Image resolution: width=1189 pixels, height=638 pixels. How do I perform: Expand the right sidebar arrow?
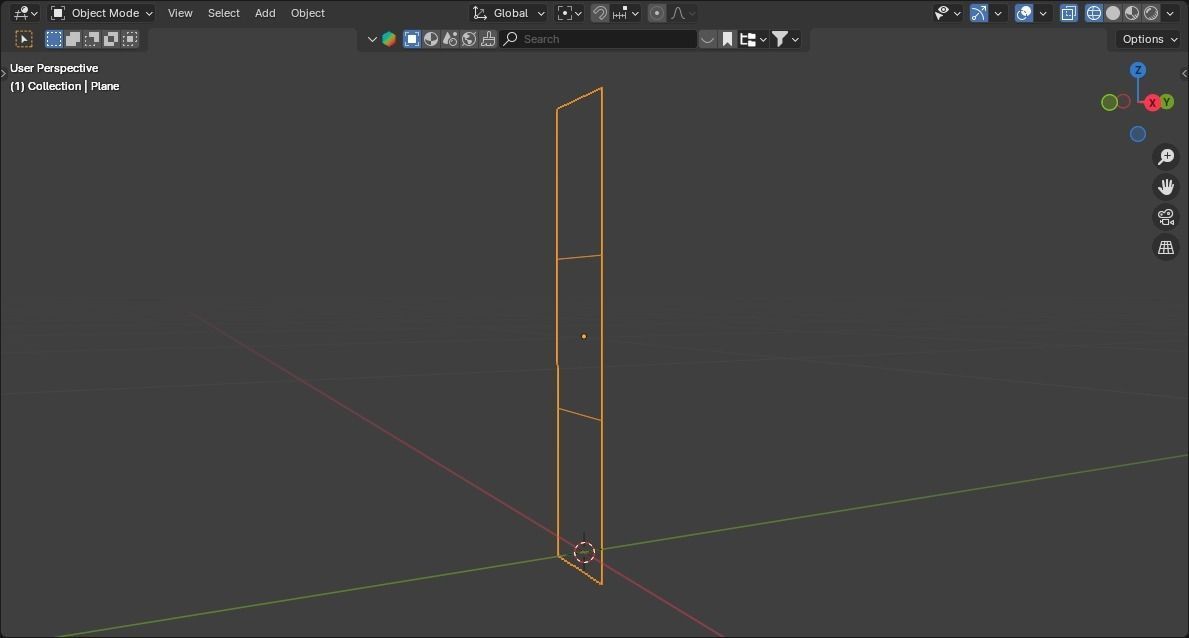click(x=1184, y=74)
